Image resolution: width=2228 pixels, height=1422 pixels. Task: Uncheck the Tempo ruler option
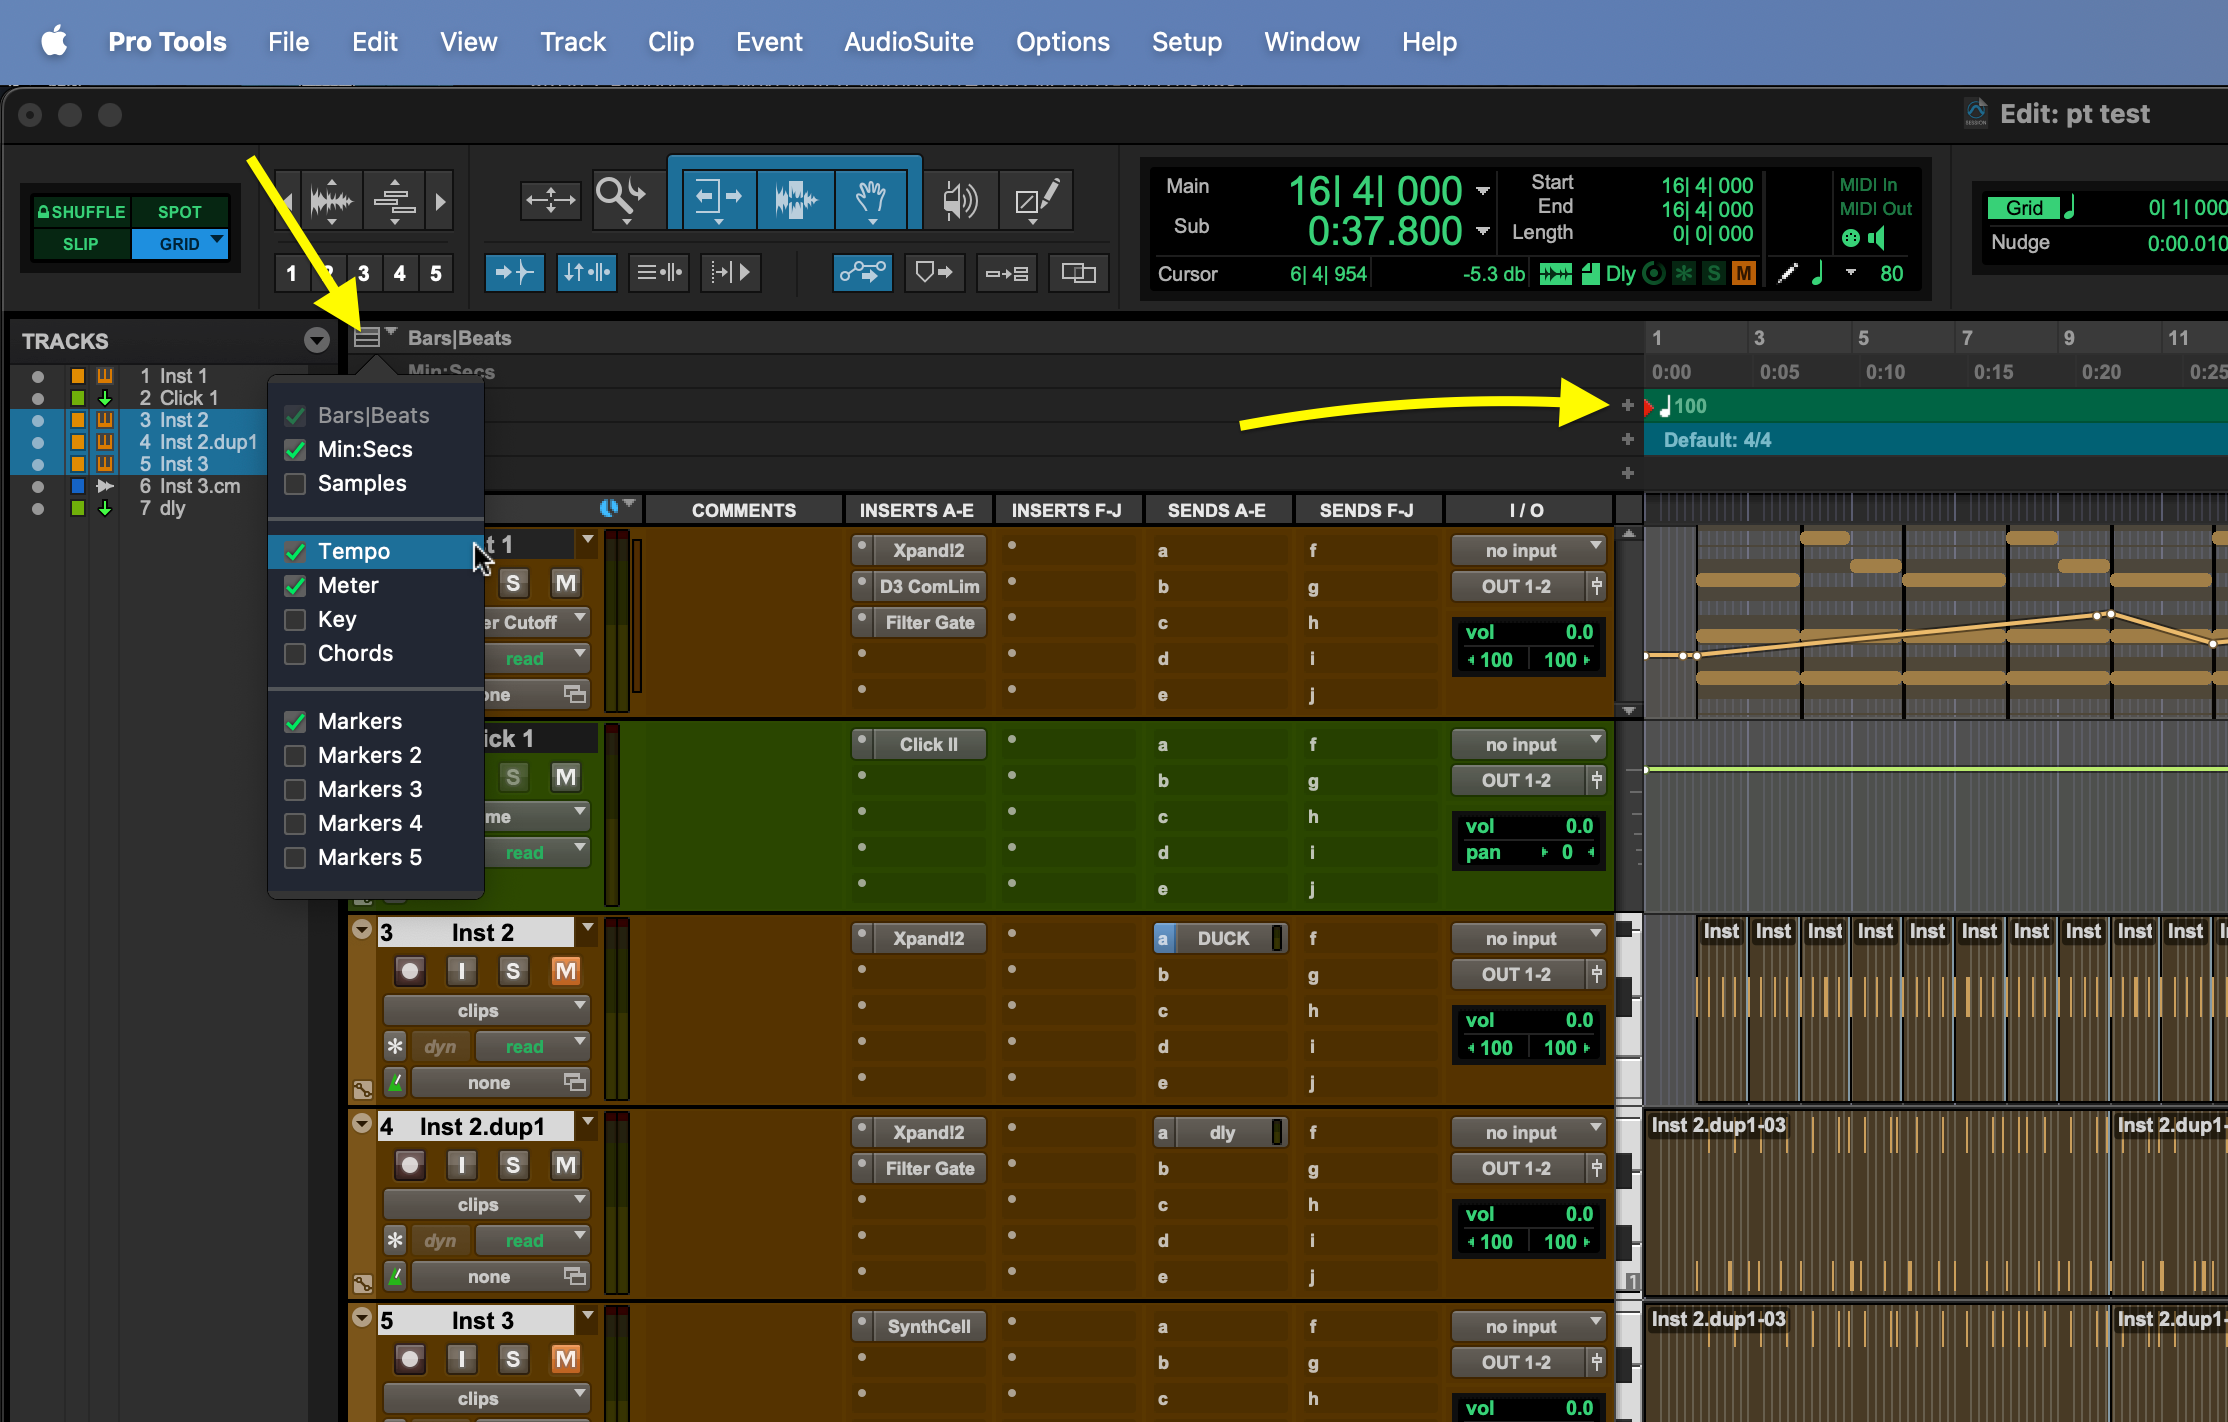pyautogui.click(x=295, y=552)
